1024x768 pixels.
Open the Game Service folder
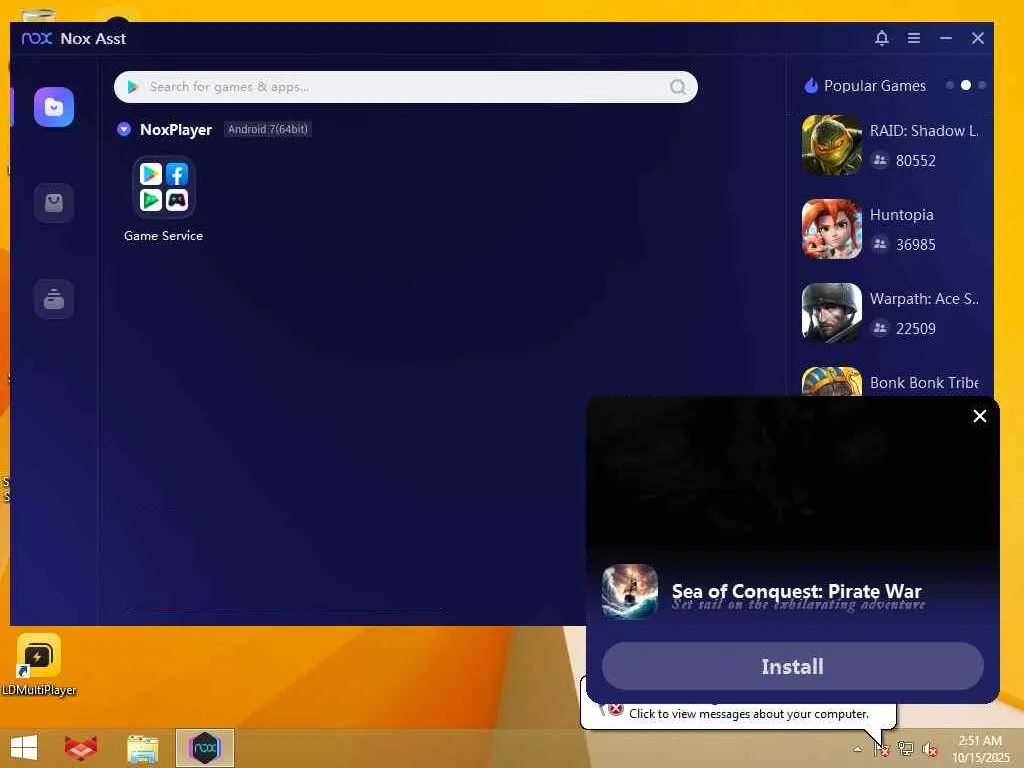pos(163,188)
